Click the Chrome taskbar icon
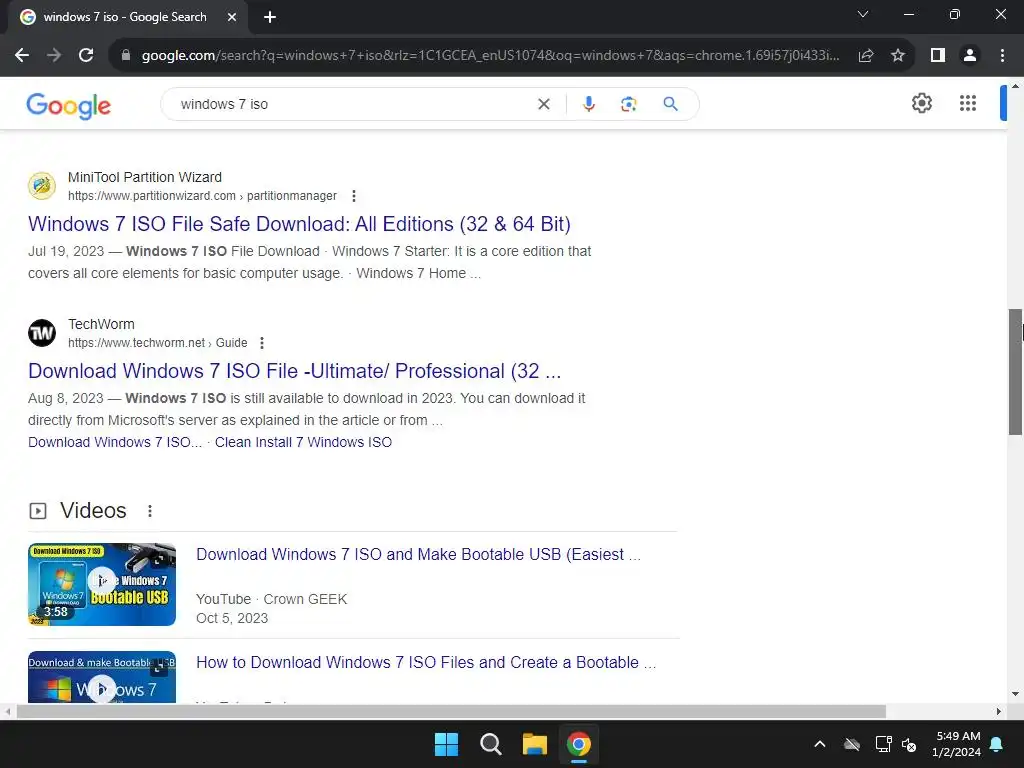The width and height of the screenshot is (1024, 768). coord(579,744)
